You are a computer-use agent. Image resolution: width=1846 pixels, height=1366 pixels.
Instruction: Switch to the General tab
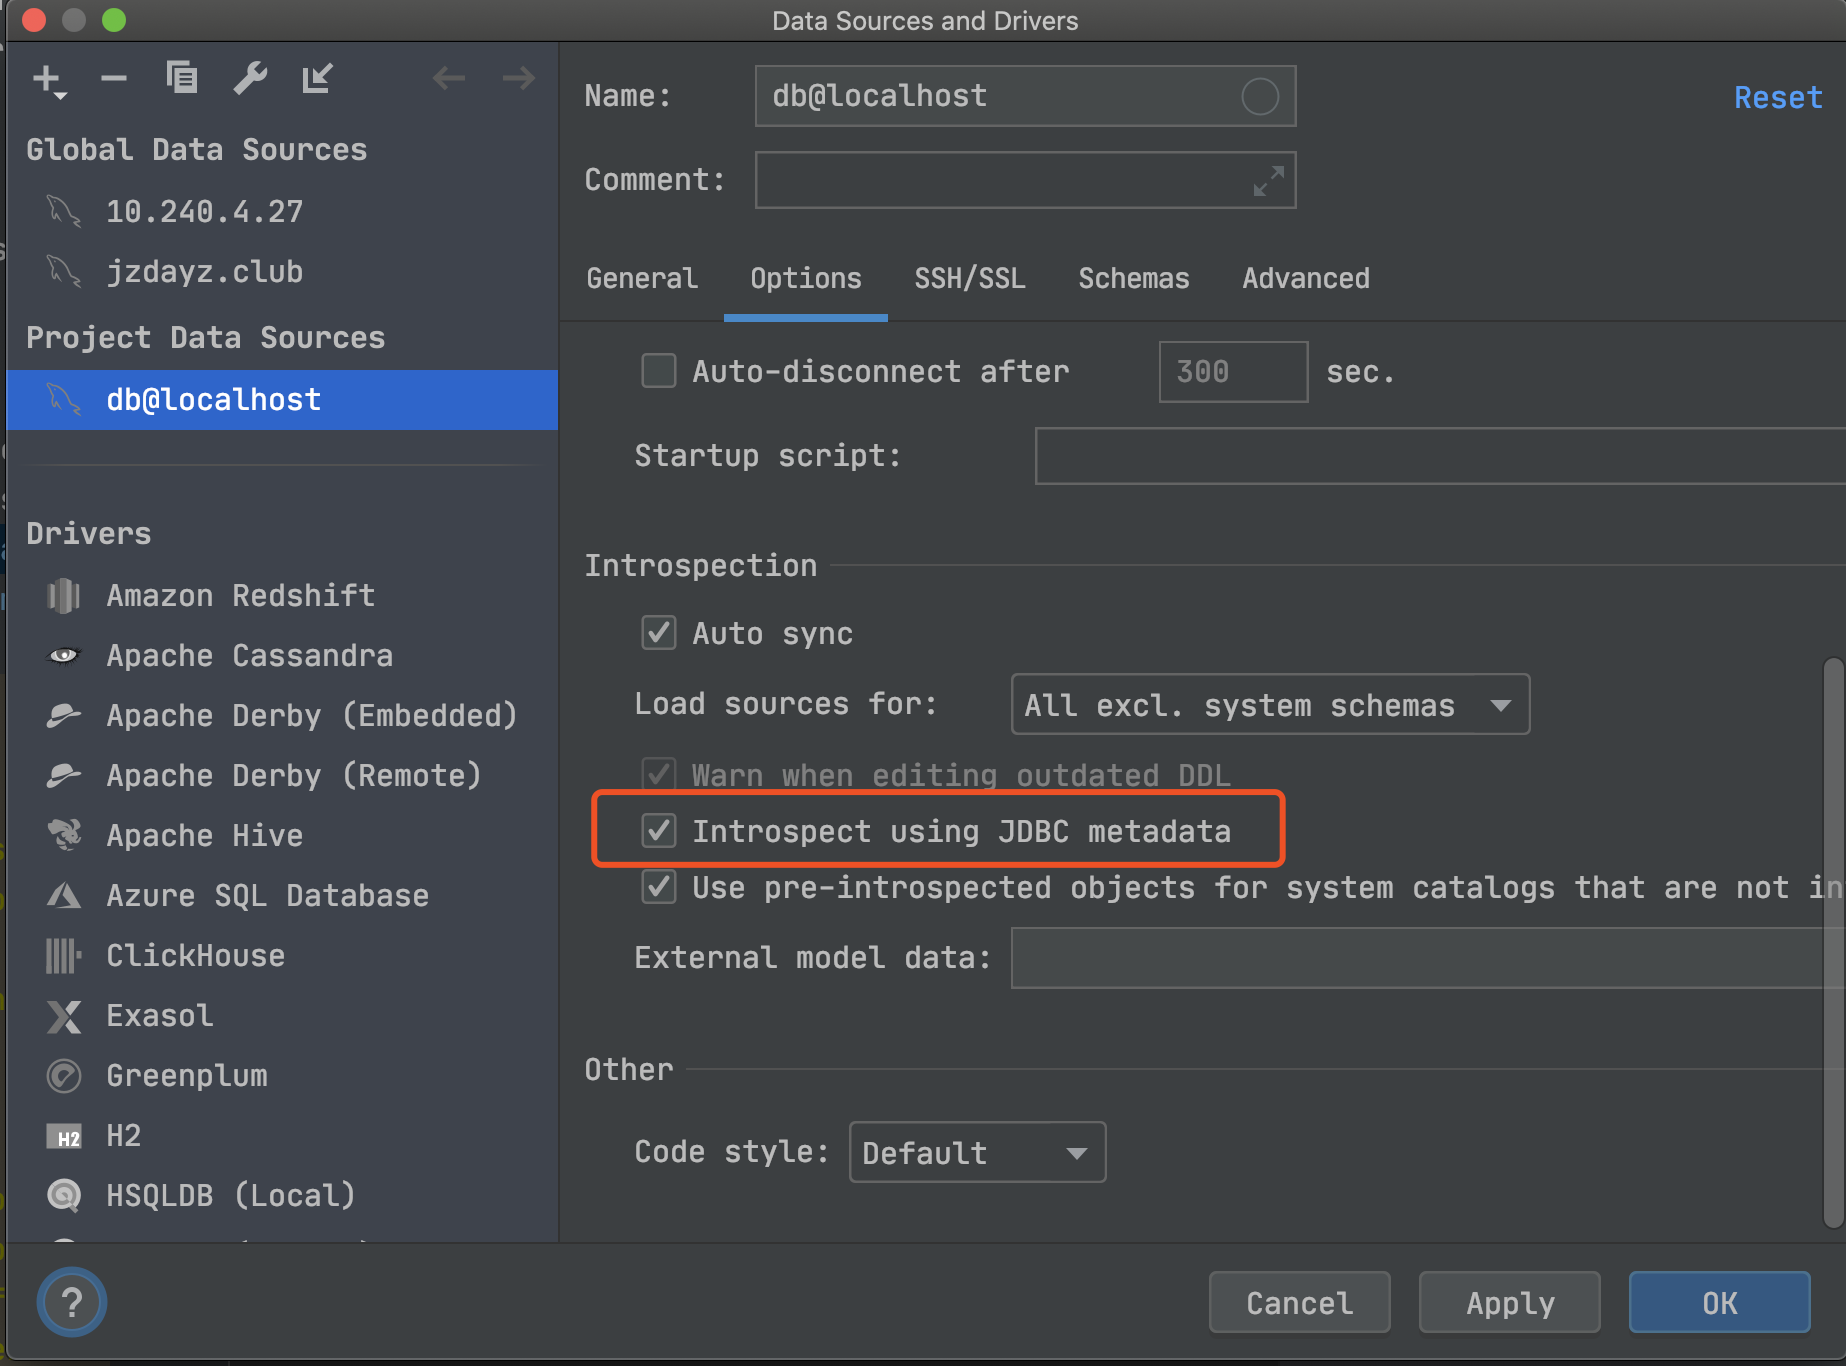(642, 278)
